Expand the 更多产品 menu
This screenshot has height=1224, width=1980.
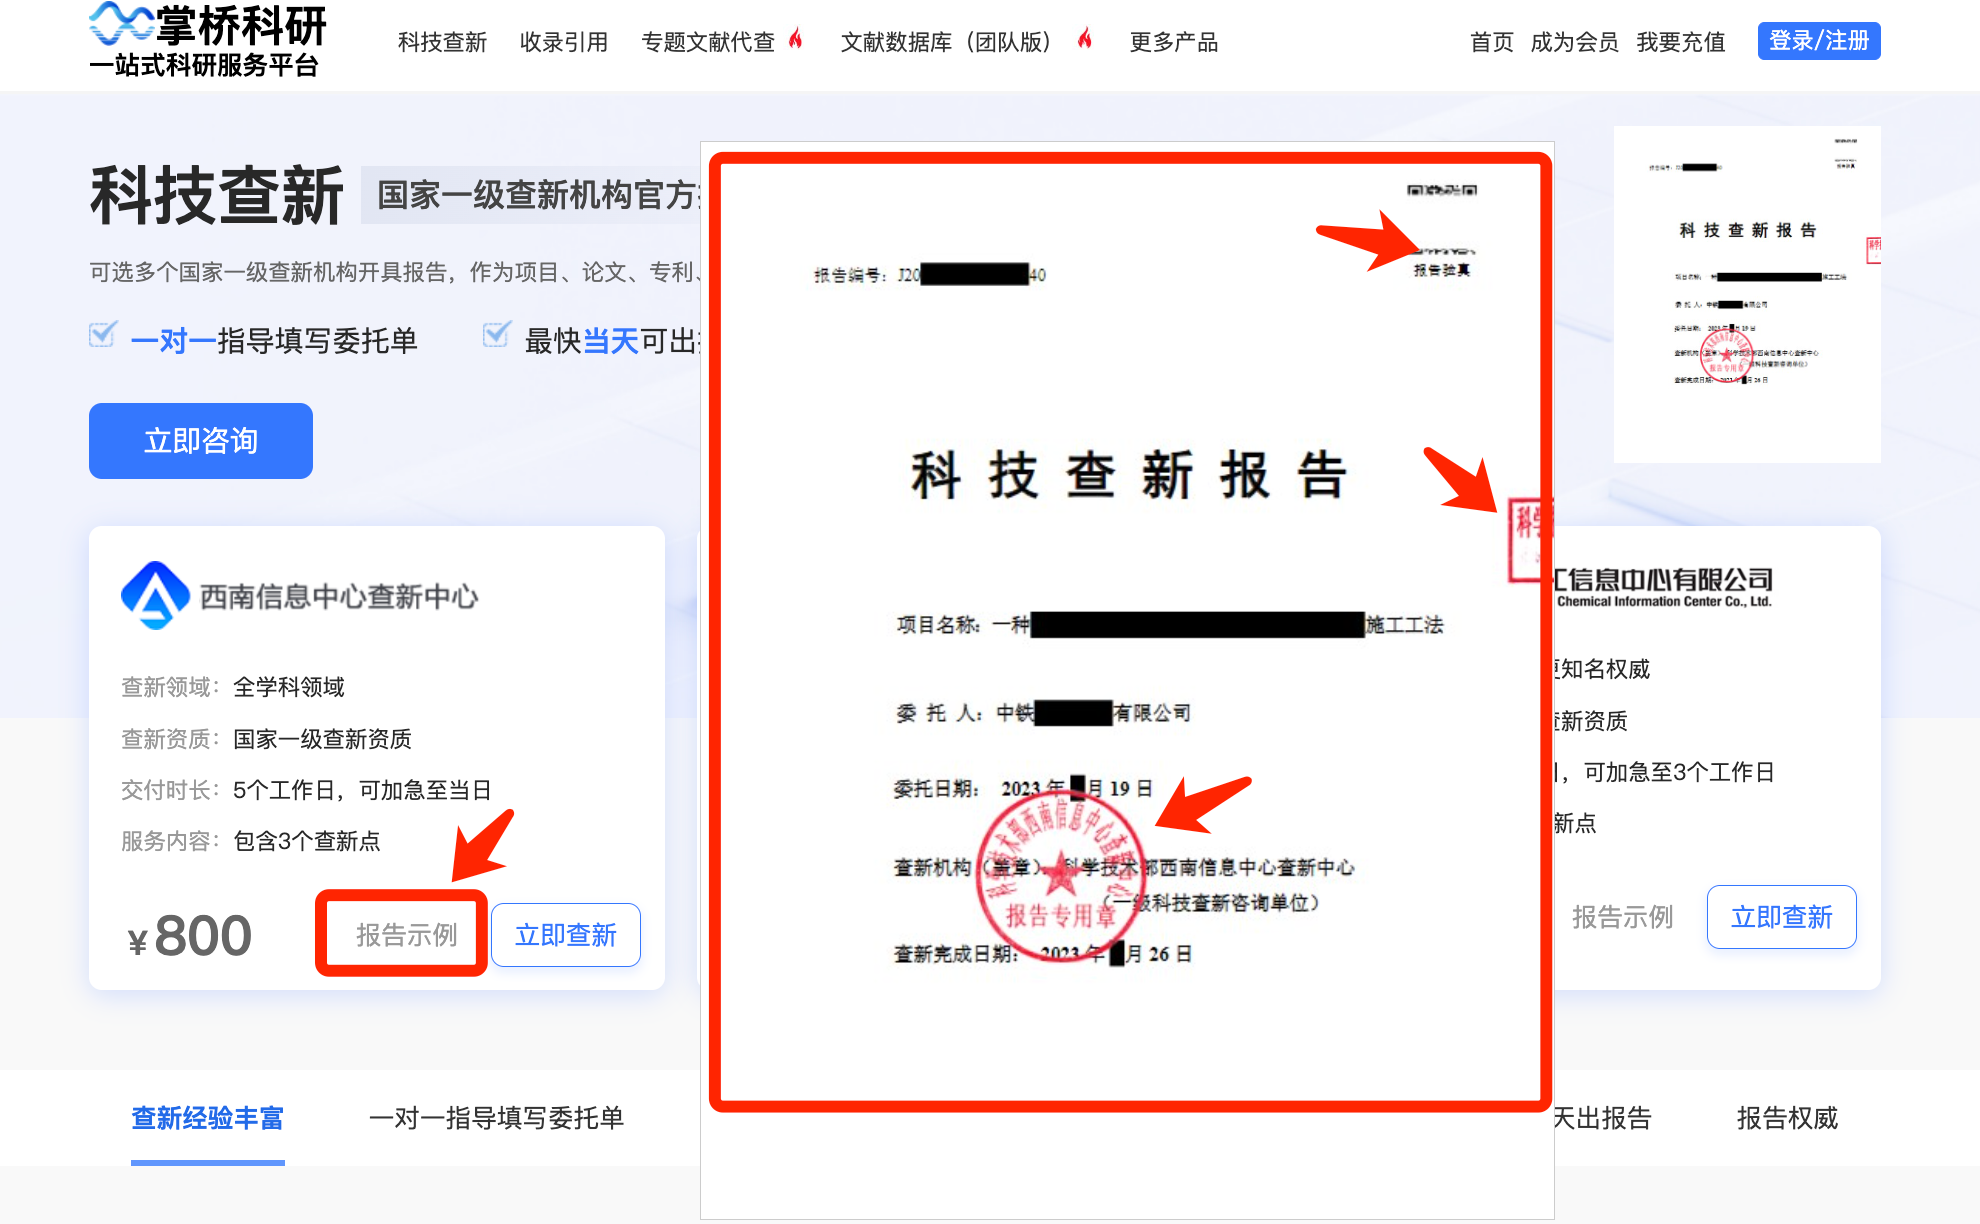(x=1174, y=42)
